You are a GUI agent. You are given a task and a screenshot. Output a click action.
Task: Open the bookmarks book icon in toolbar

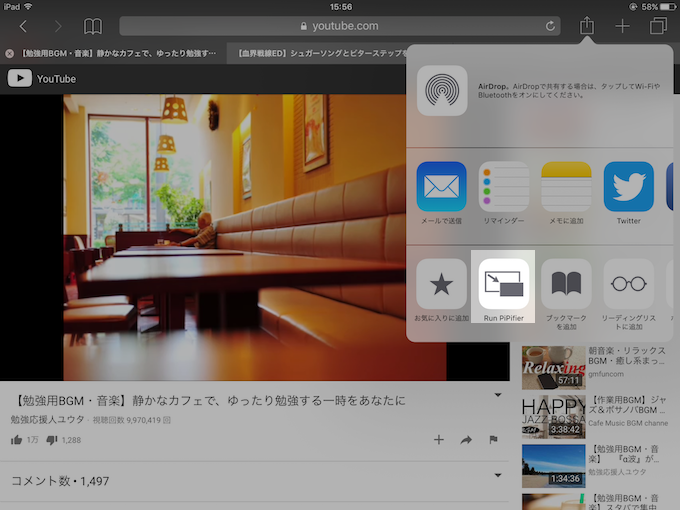pos(93,26)
